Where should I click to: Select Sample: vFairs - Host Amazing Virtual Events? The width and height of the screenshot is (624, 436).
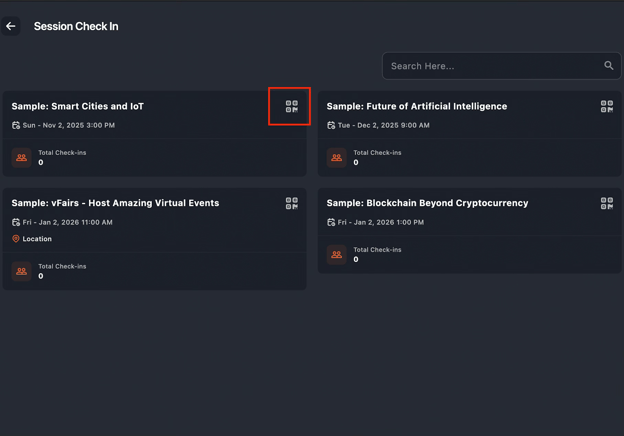tap(115, 203)
